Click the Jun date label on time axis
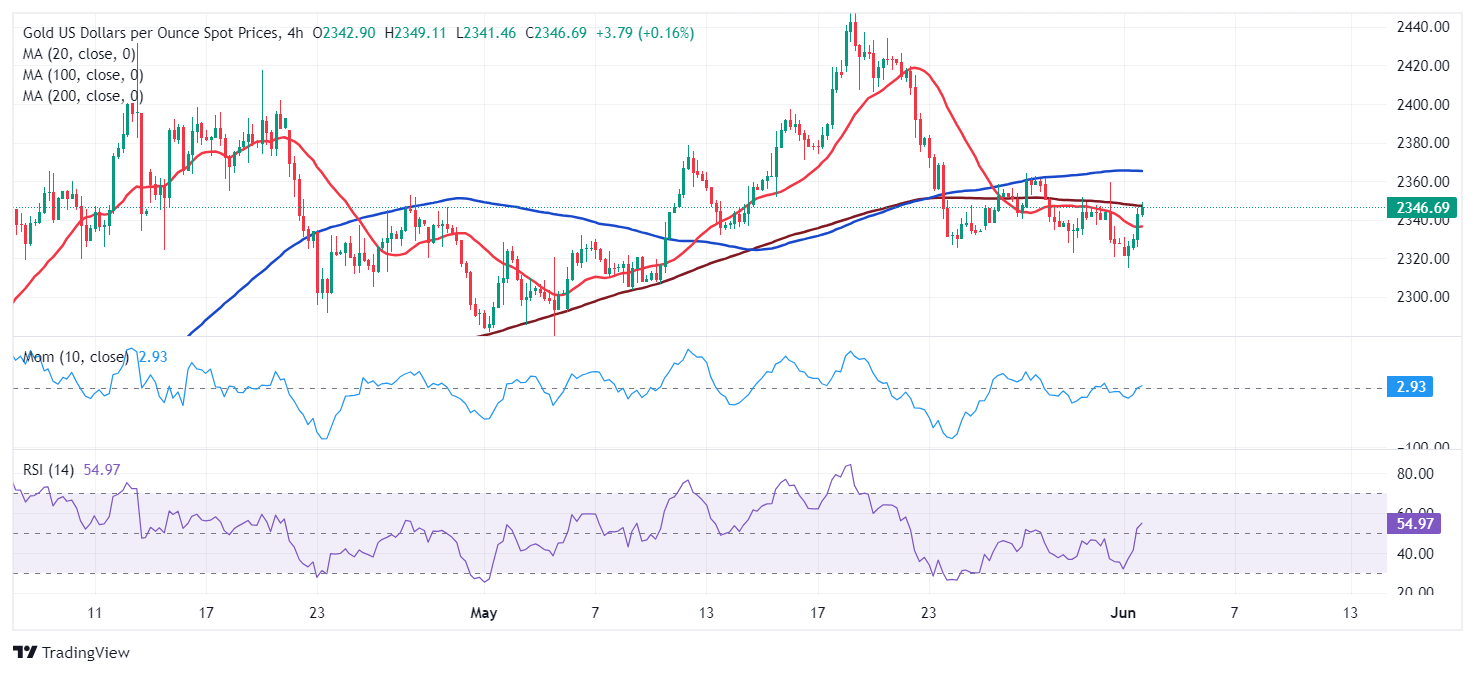The width and height of the screenshot is (1475, 674). [1119, 613]
